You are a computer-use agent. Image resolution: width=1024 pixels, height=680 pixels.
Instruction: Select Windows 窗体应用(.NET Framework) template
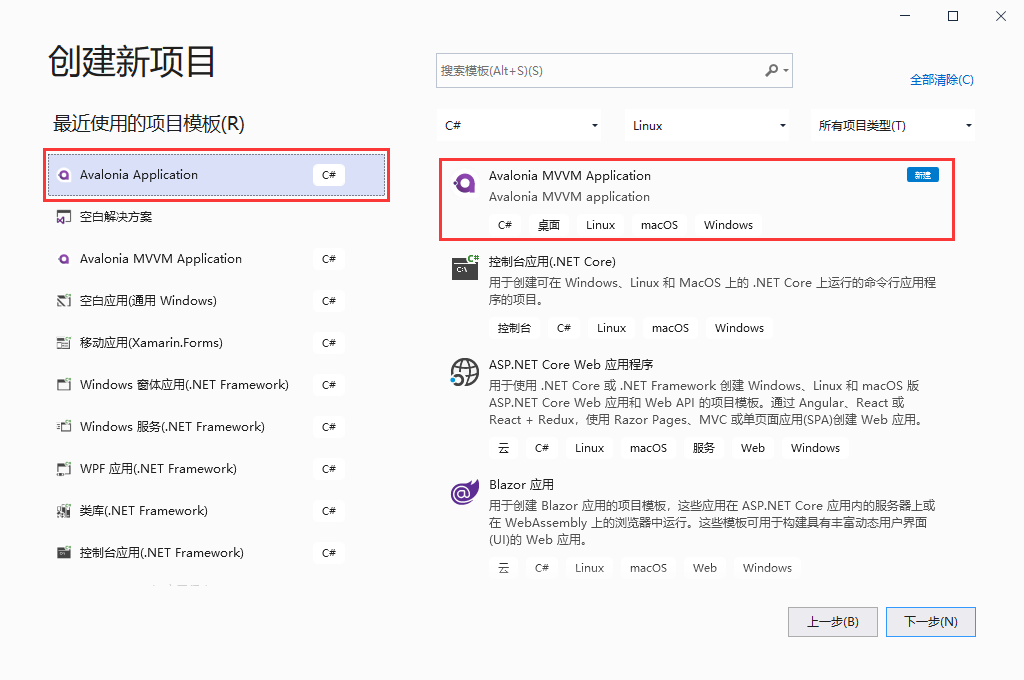coord(216,385)
